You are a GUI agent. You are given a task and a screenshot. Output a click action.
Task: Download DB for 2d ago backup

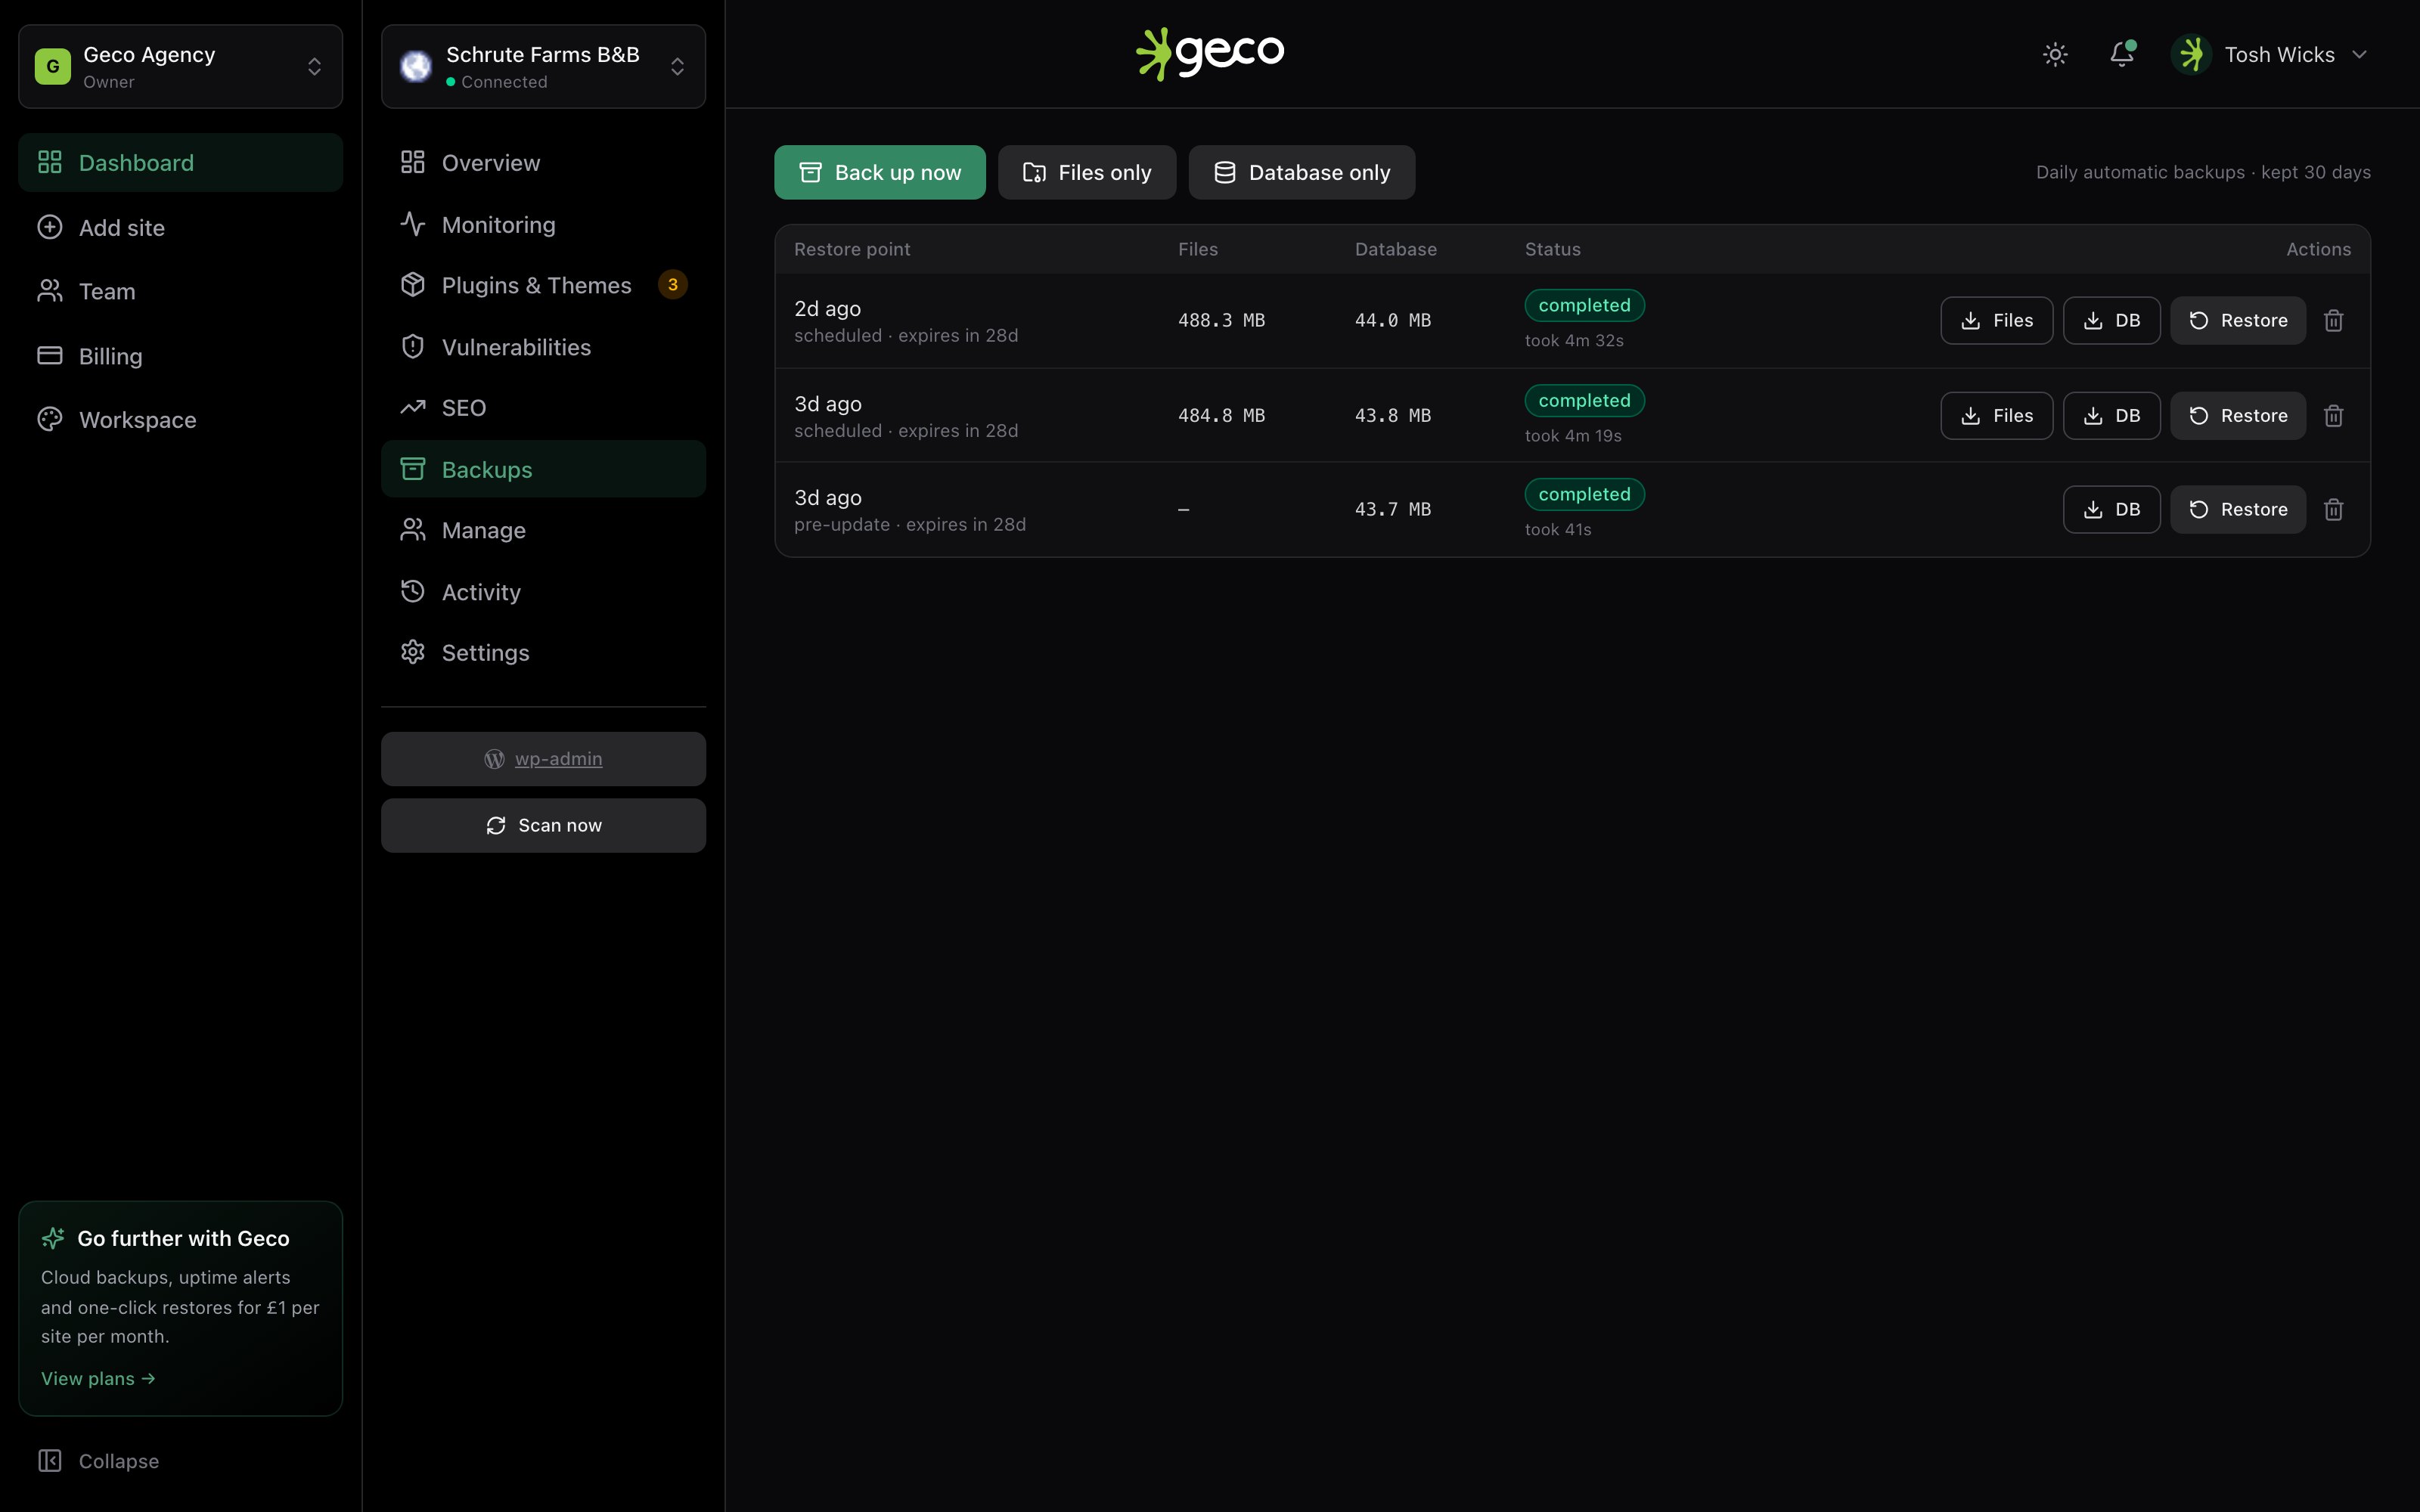pos(2112,321)
